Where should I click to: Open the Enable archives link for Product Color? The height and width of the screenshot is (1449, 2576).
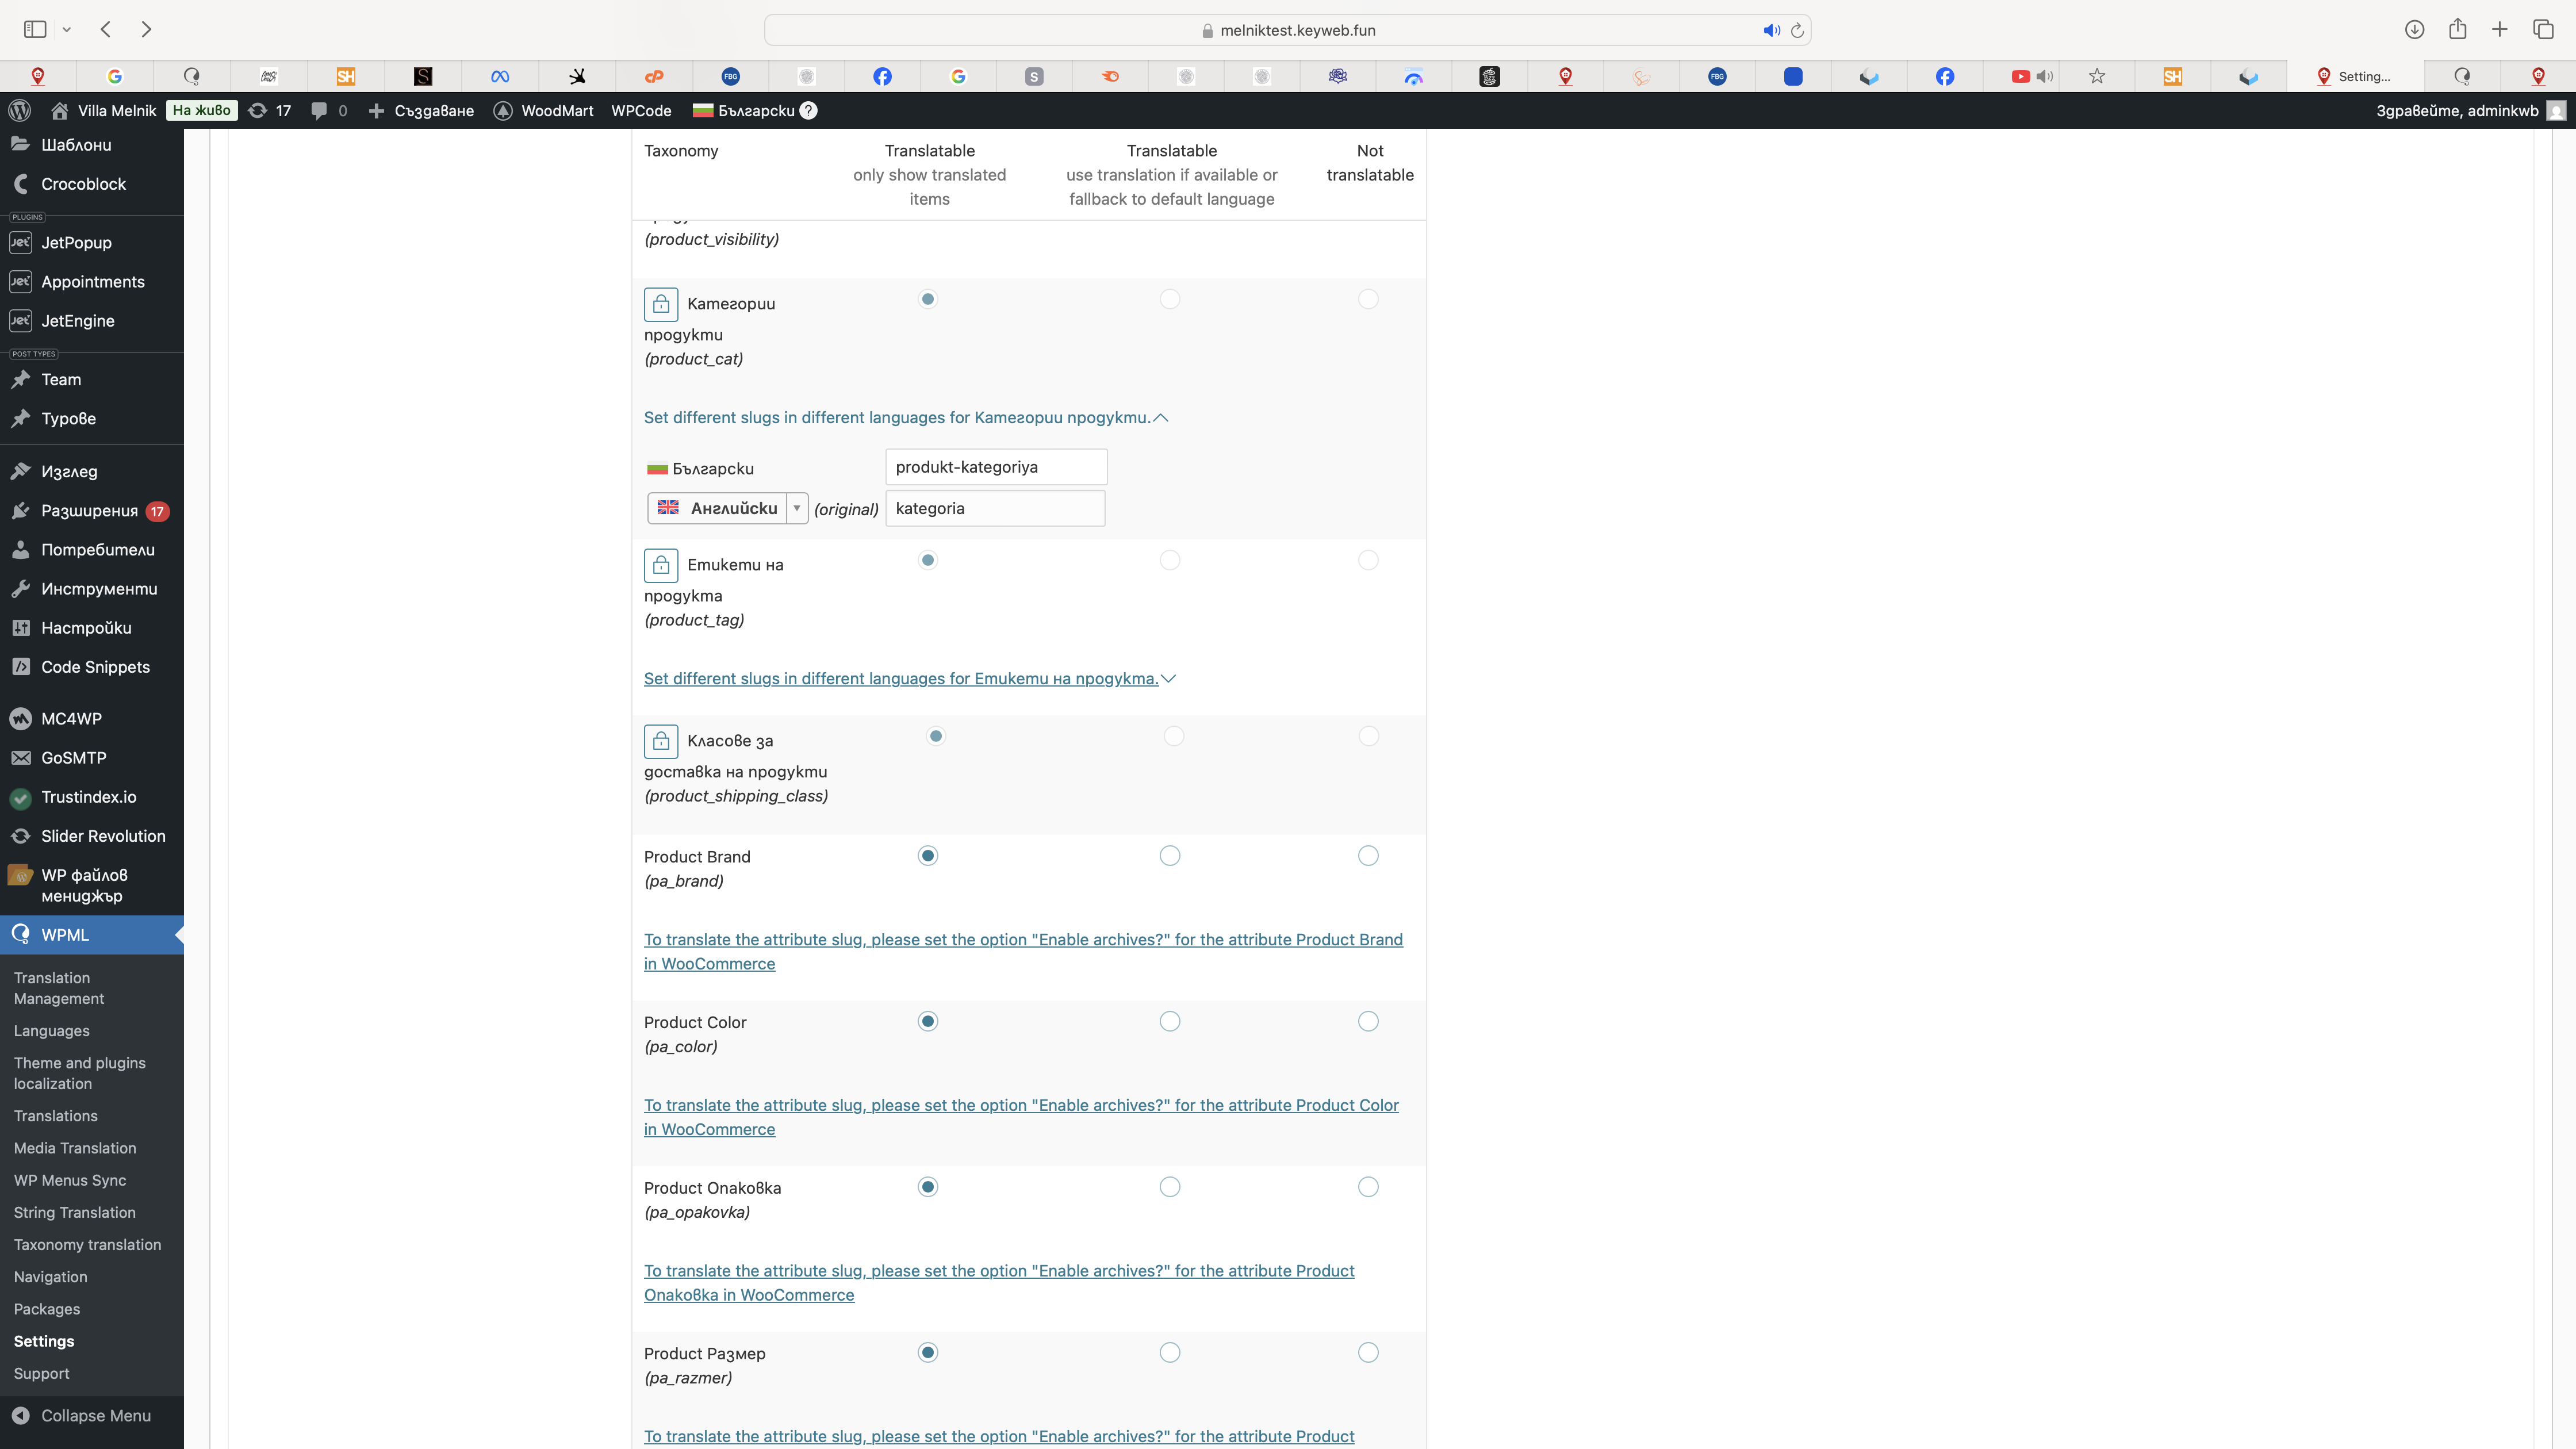tap(1021, 1117)
